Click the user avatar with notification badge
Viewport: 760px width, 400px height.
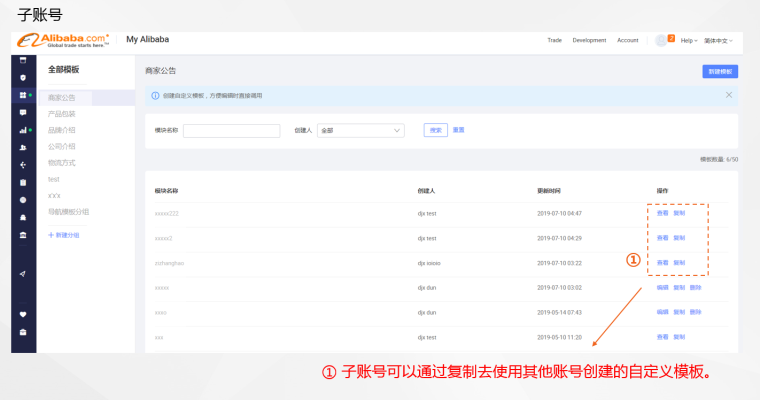tap(664, 40)
